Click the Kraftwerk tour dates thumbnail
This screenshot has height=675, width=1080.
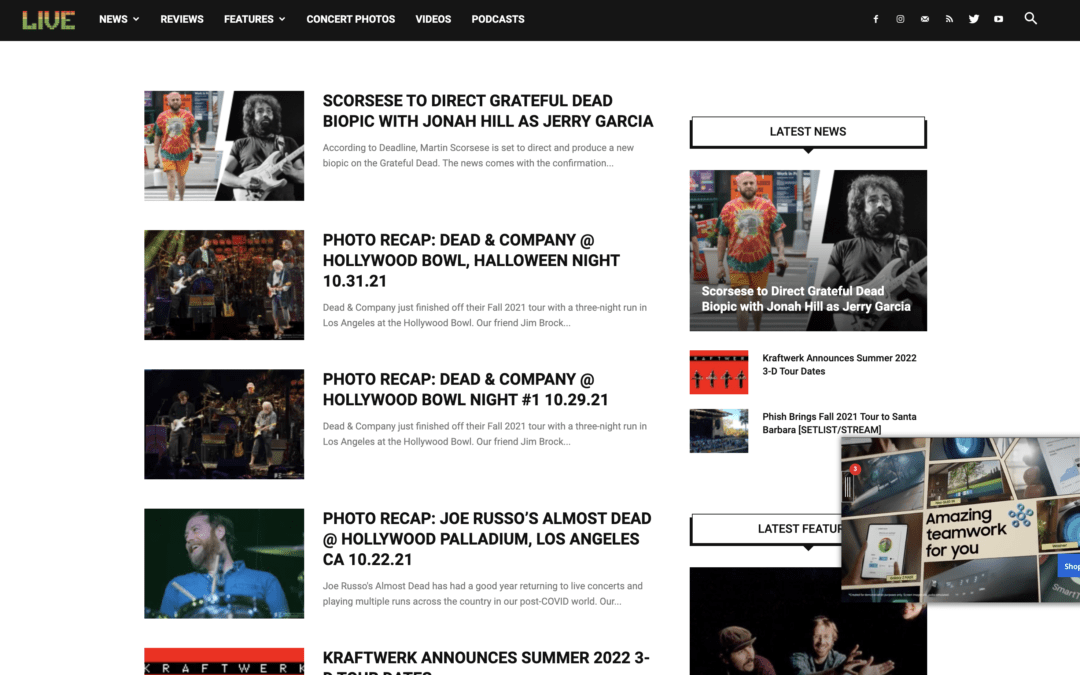point(718,371)
